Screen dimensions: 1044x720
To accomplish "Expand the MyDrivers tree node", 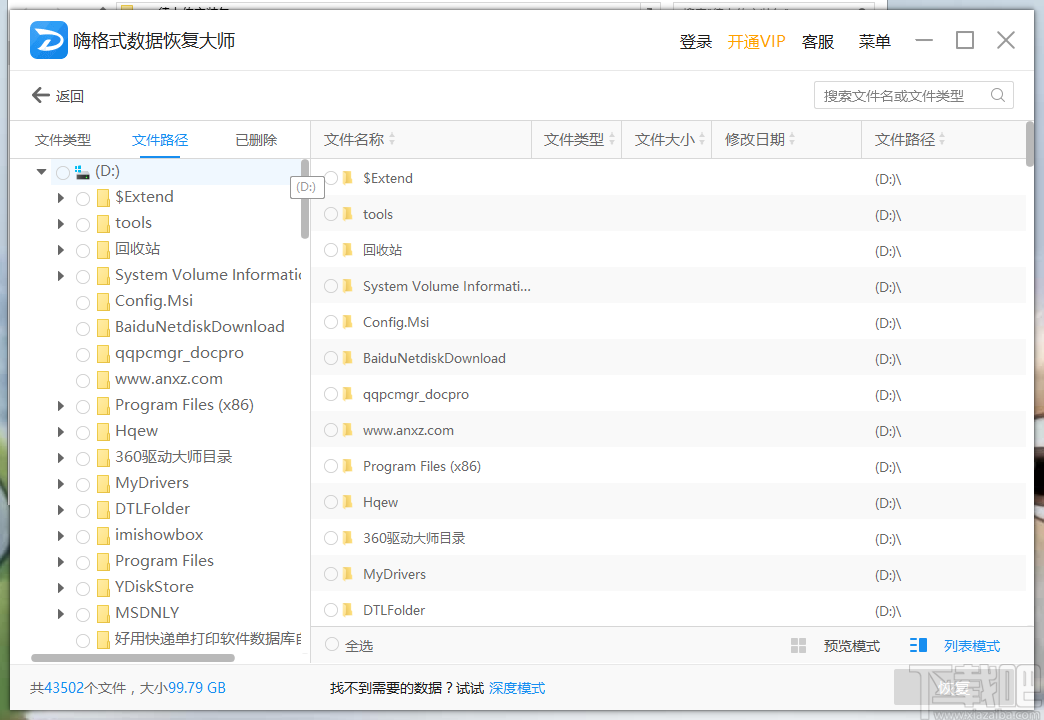I will [x=61, y=484].
